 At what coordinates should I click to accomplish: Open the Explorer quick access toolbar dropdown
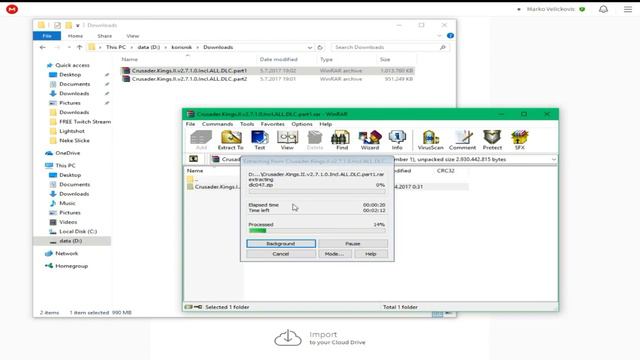pos(78,25)
